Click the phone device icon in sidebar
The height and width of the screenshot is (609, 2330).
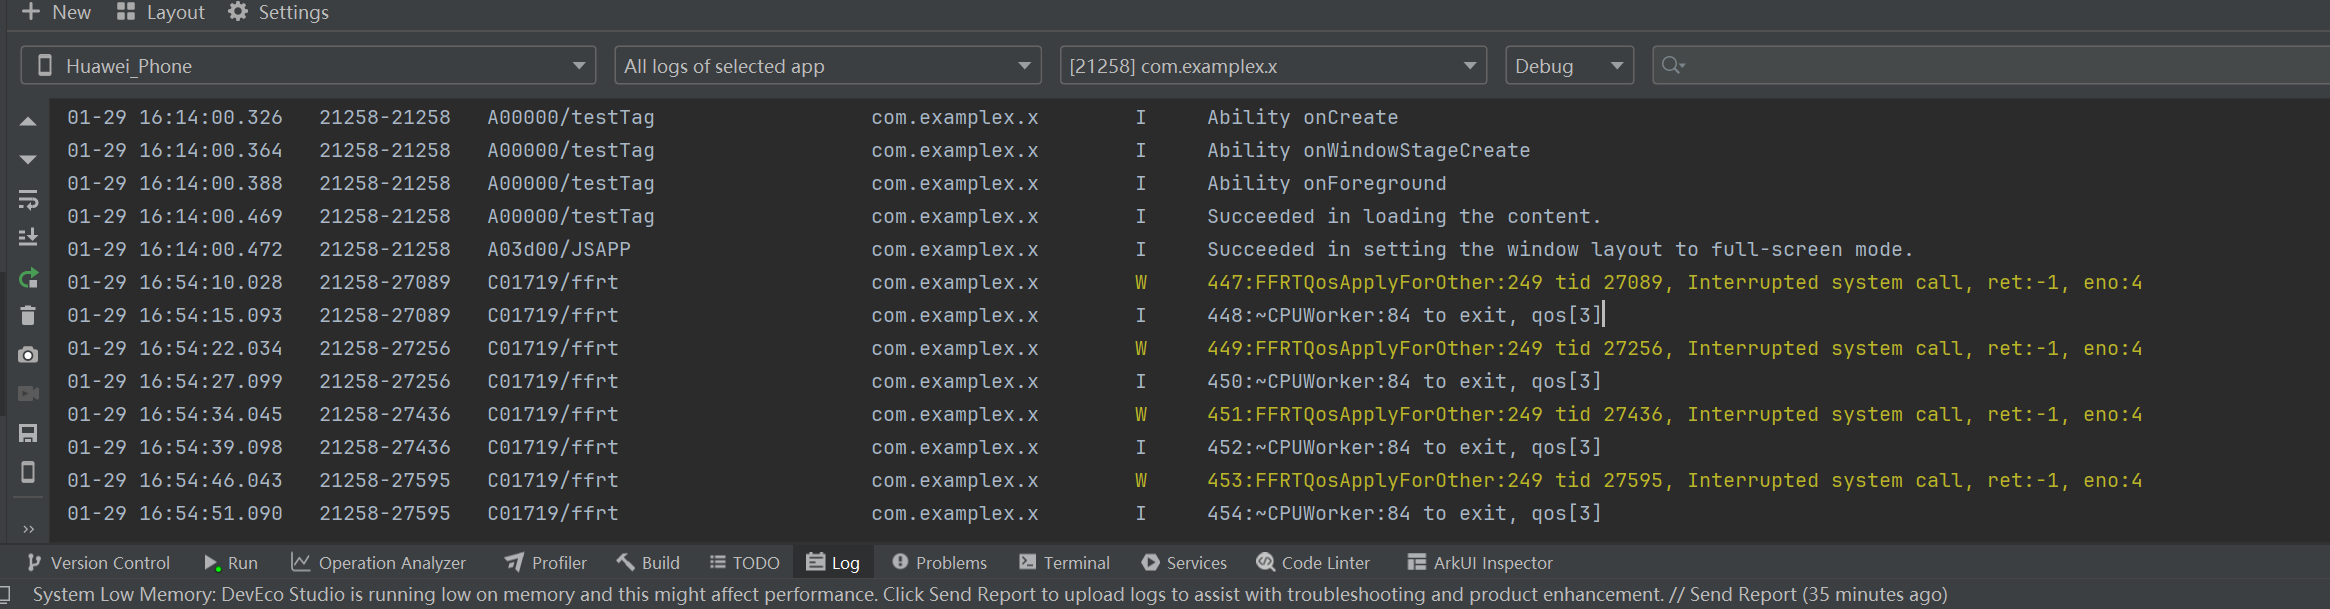point(28,472)
